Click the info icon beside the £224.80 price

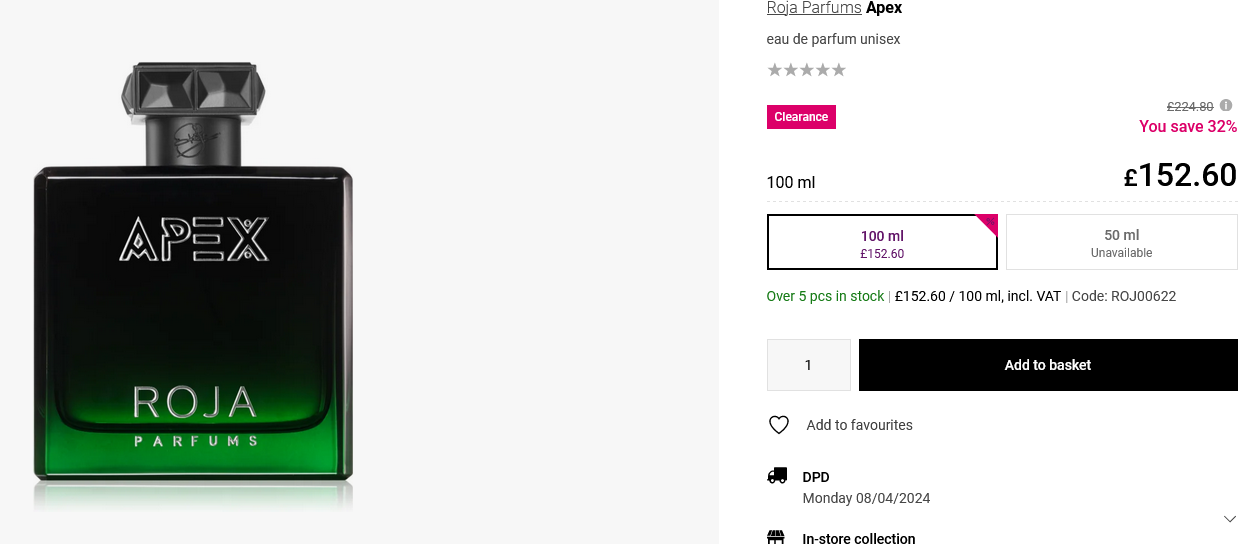click(1226, 106)
